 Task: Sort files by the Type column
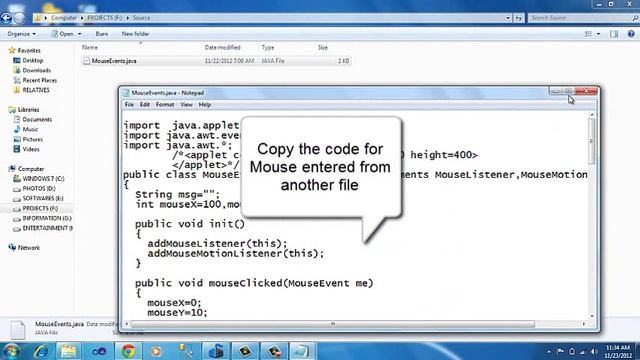pos(268,47)
